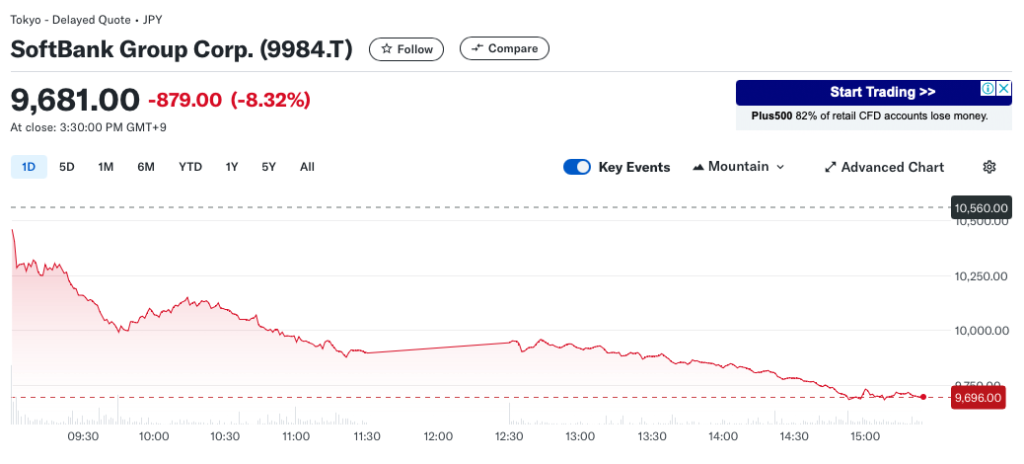The image size is (1024, 464).
Task: Select the 1Y time range
Action: (x=232, y=167)
